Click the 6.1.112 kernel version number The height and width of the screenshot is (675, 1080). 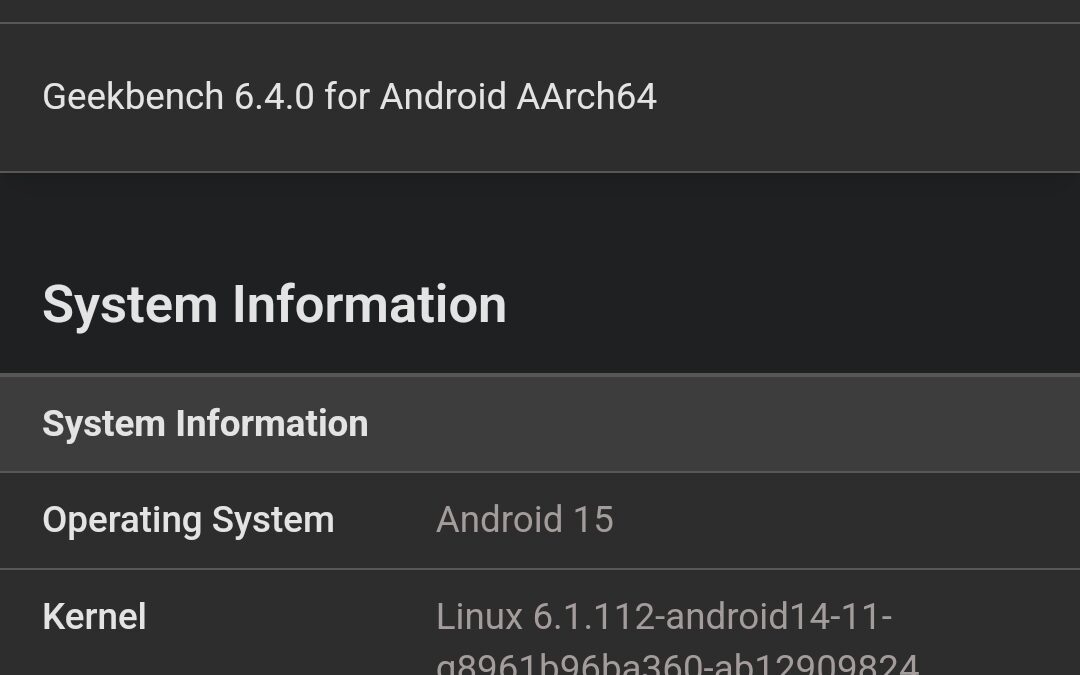click(x=594, y=617)
